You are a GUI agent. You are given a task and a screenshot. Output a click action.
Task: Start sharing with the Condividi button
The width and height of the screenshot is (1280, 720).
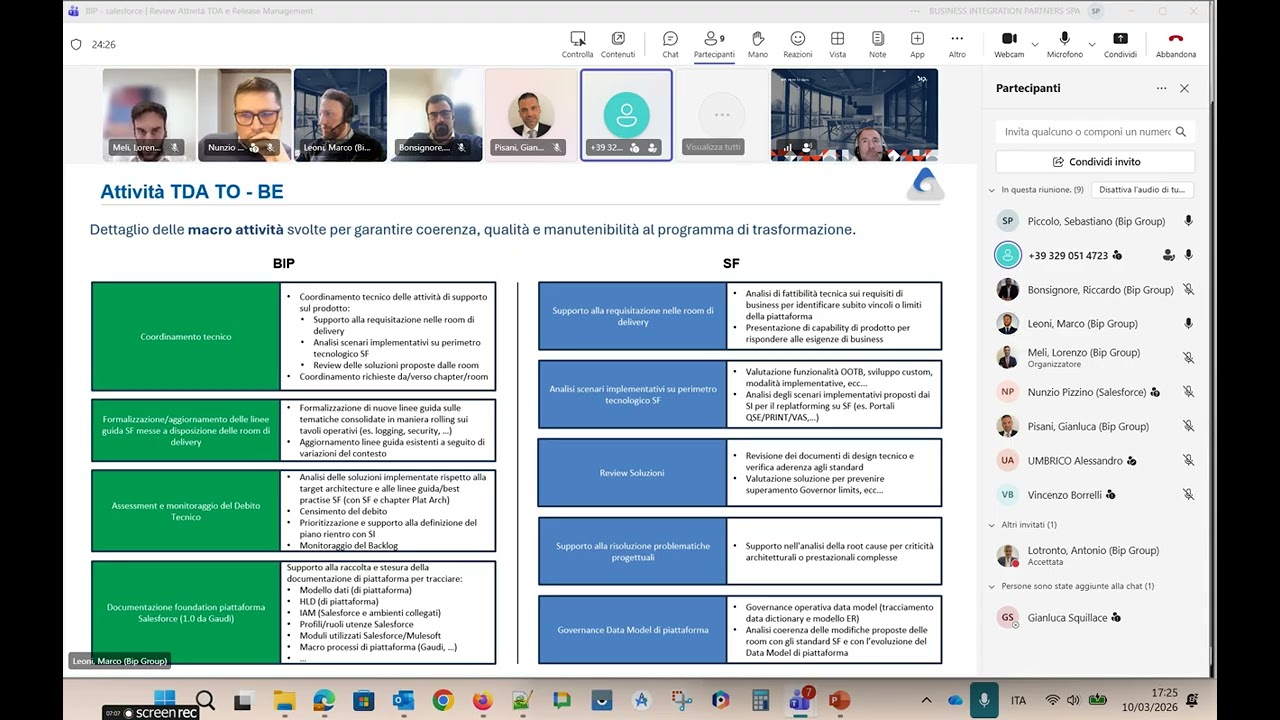(x=1120, y=44)
